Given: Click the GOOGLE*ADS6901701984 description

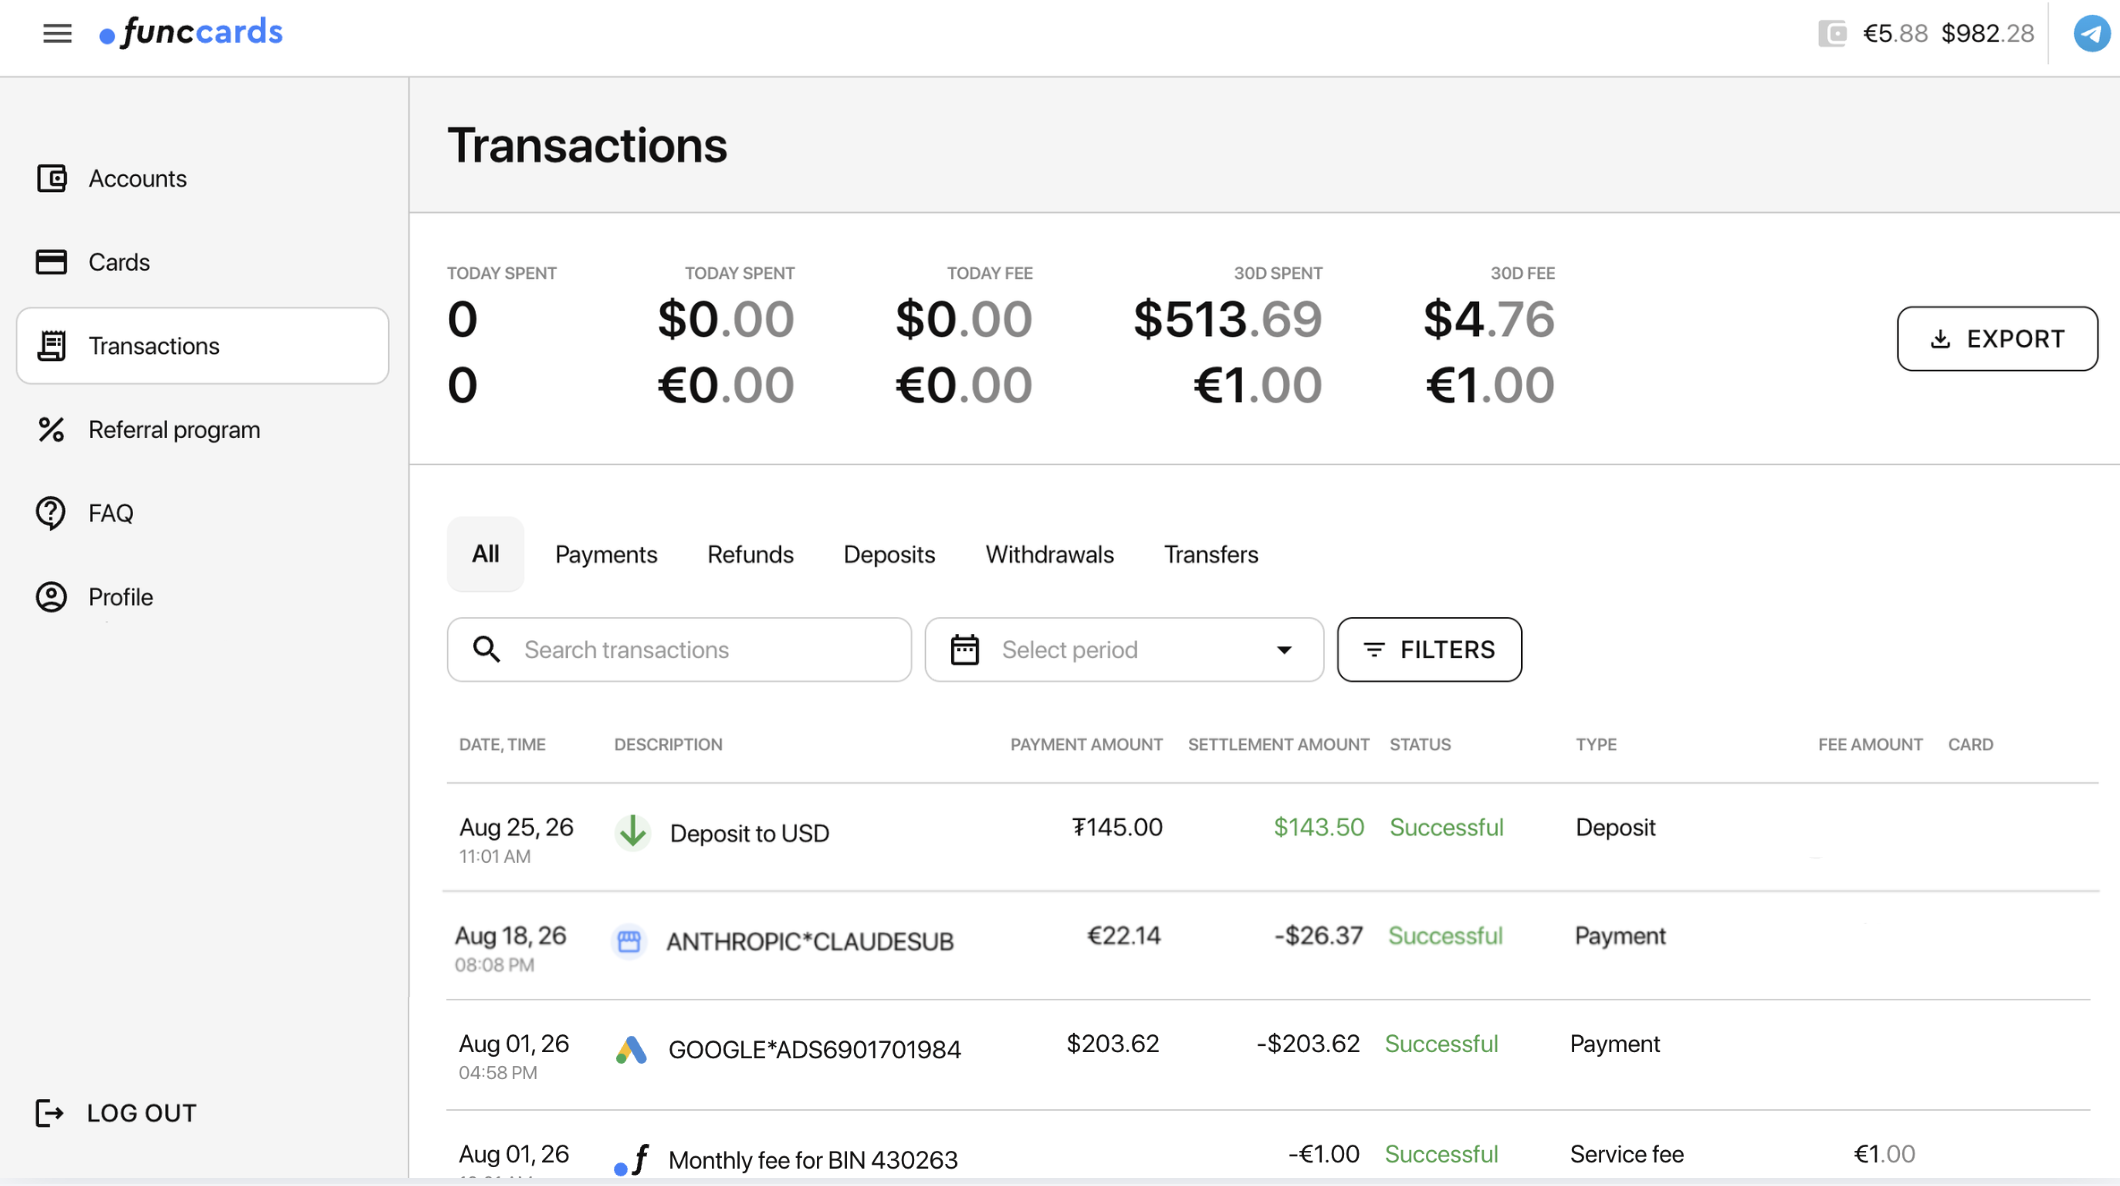Looking at the screenshot, I should [814, 1050].
